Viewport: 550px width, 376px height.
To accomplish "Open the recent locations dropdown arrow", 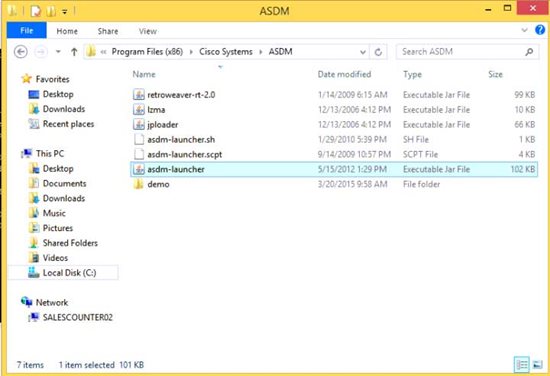I will [58, 52].
